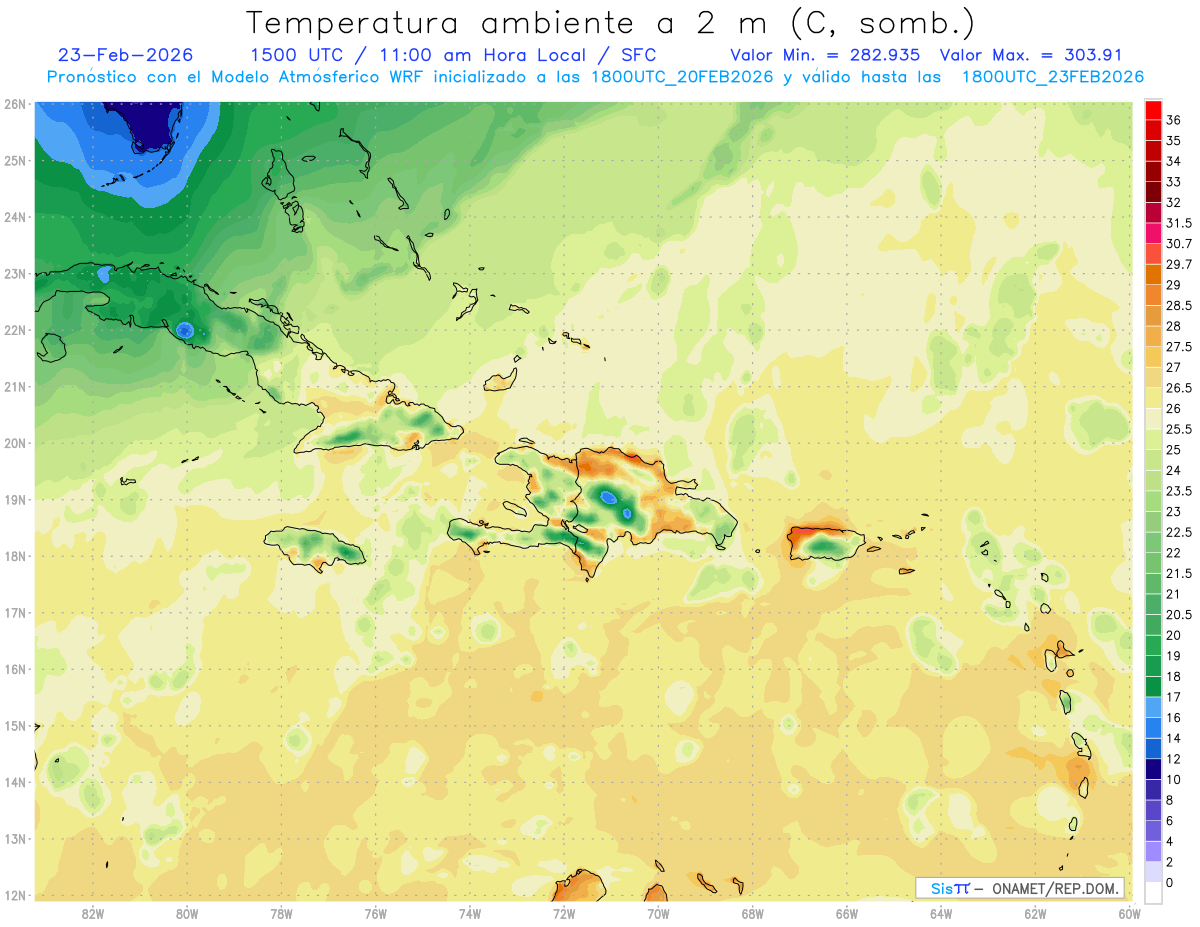The width and height of the screenshot is (1200, 927).
Task: Click the '1500 UTC / 11:00 am Hora Local / SFC' text
Action: click(x=453, y=55)
